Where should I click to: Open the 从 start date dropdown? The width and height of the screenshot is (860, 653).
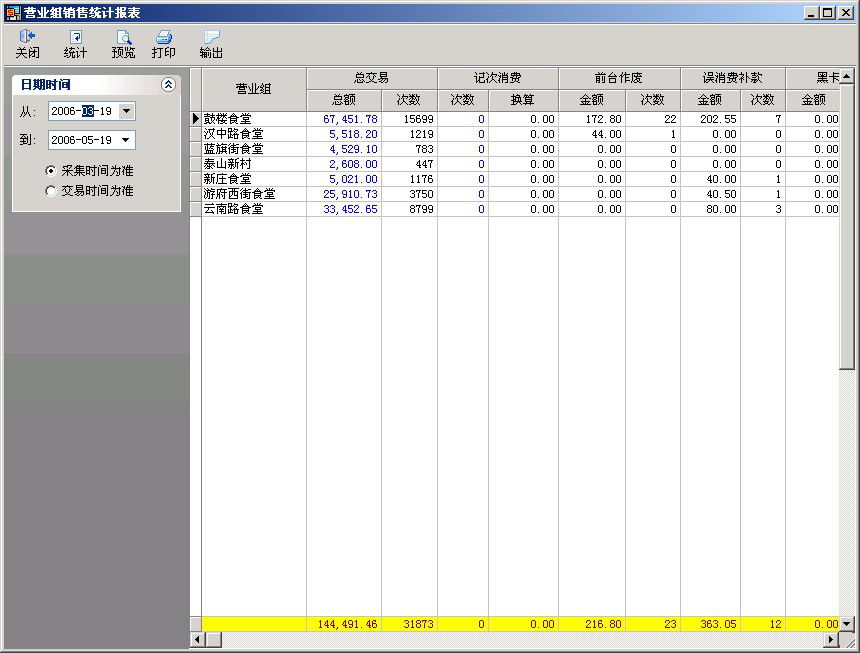pos(126,111)
